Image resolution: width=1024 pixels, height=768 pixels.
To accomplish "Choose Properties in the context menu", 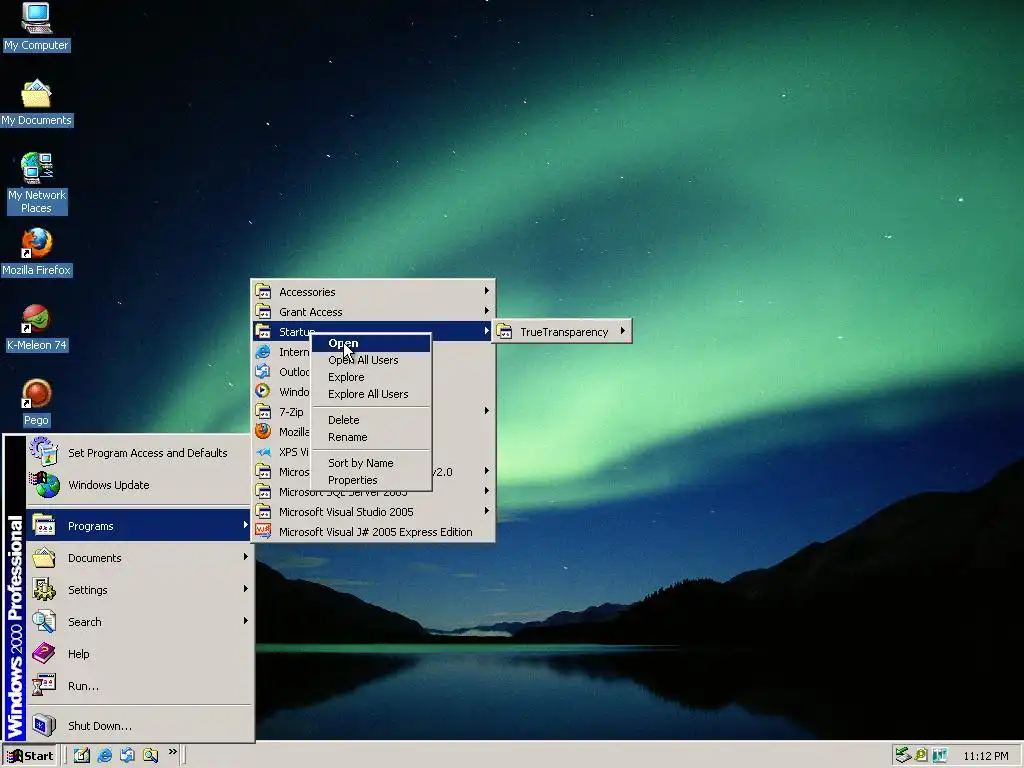I will 371,480.
